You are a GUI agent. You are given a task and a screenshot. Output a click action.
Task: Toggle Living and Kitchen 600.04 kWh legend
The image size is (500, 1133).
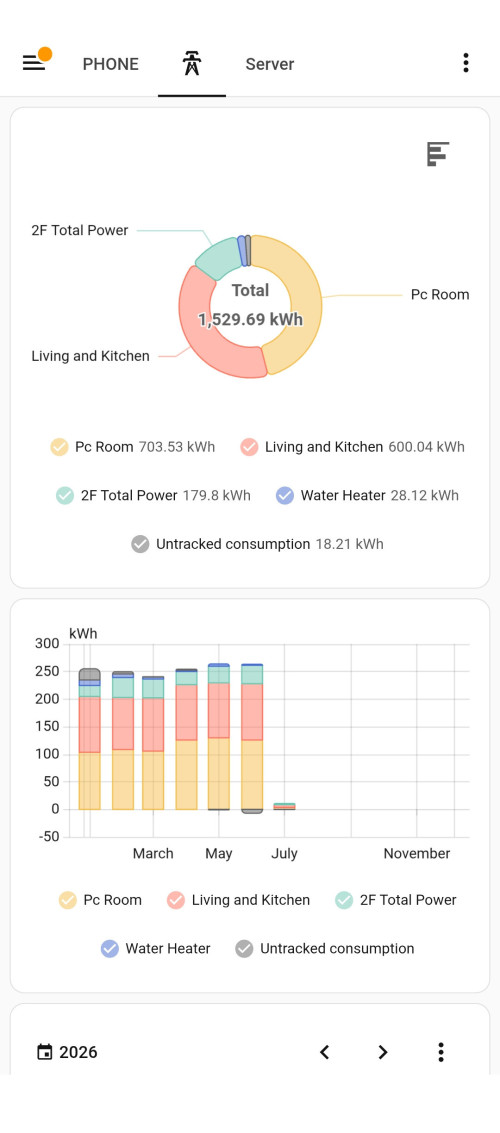(x=353, y=447)
